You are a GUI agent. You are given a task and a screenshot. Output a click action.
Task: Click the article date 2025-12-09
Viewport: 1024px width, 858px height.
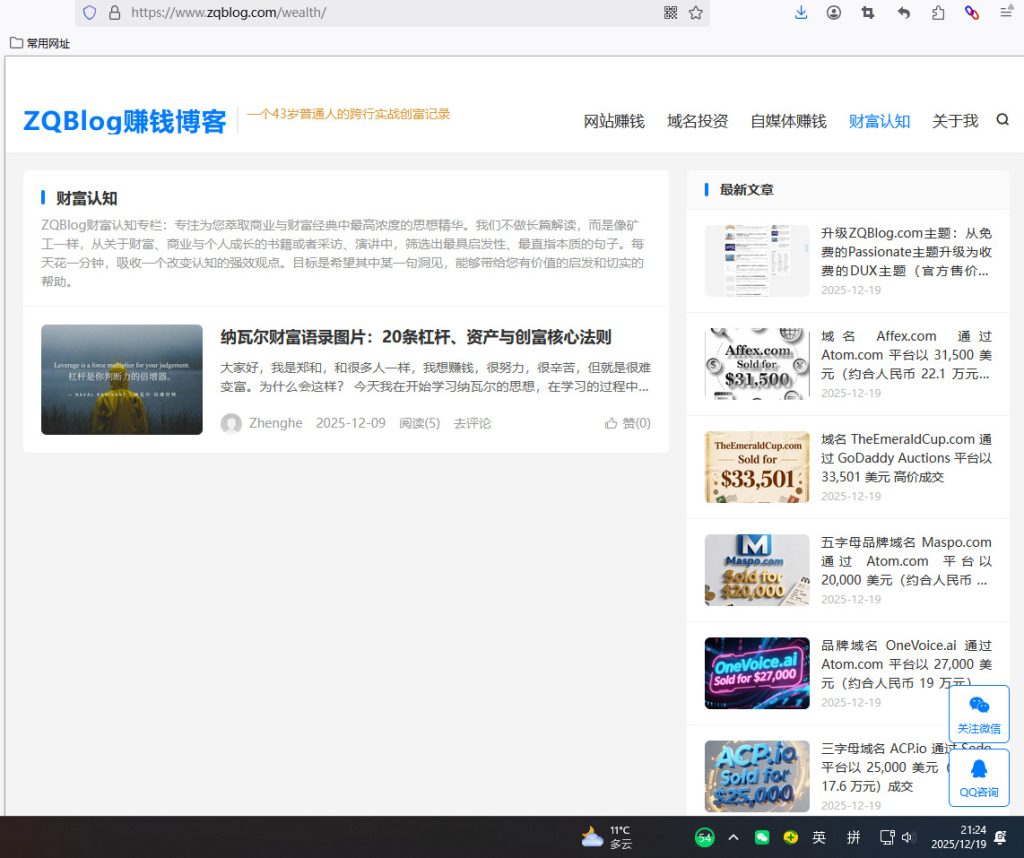(351, 423)
